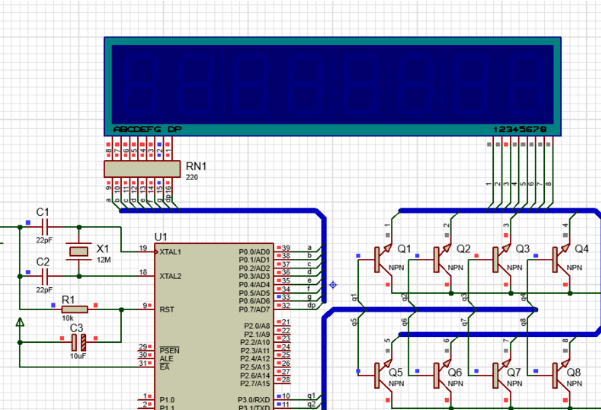Screen dimensions: 601x410
Task: Select the 8-digit seven-segment display
Action: pos(332,86)
